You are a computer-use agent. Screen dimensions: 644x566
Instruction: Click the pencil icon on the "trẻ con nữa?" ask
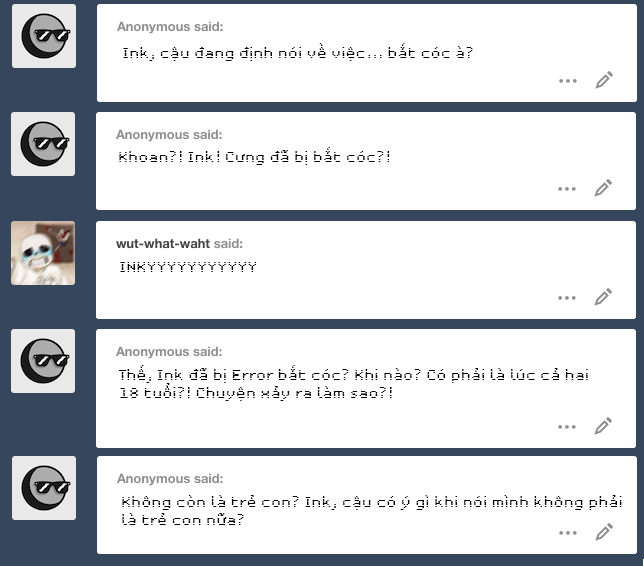(604, 532)
